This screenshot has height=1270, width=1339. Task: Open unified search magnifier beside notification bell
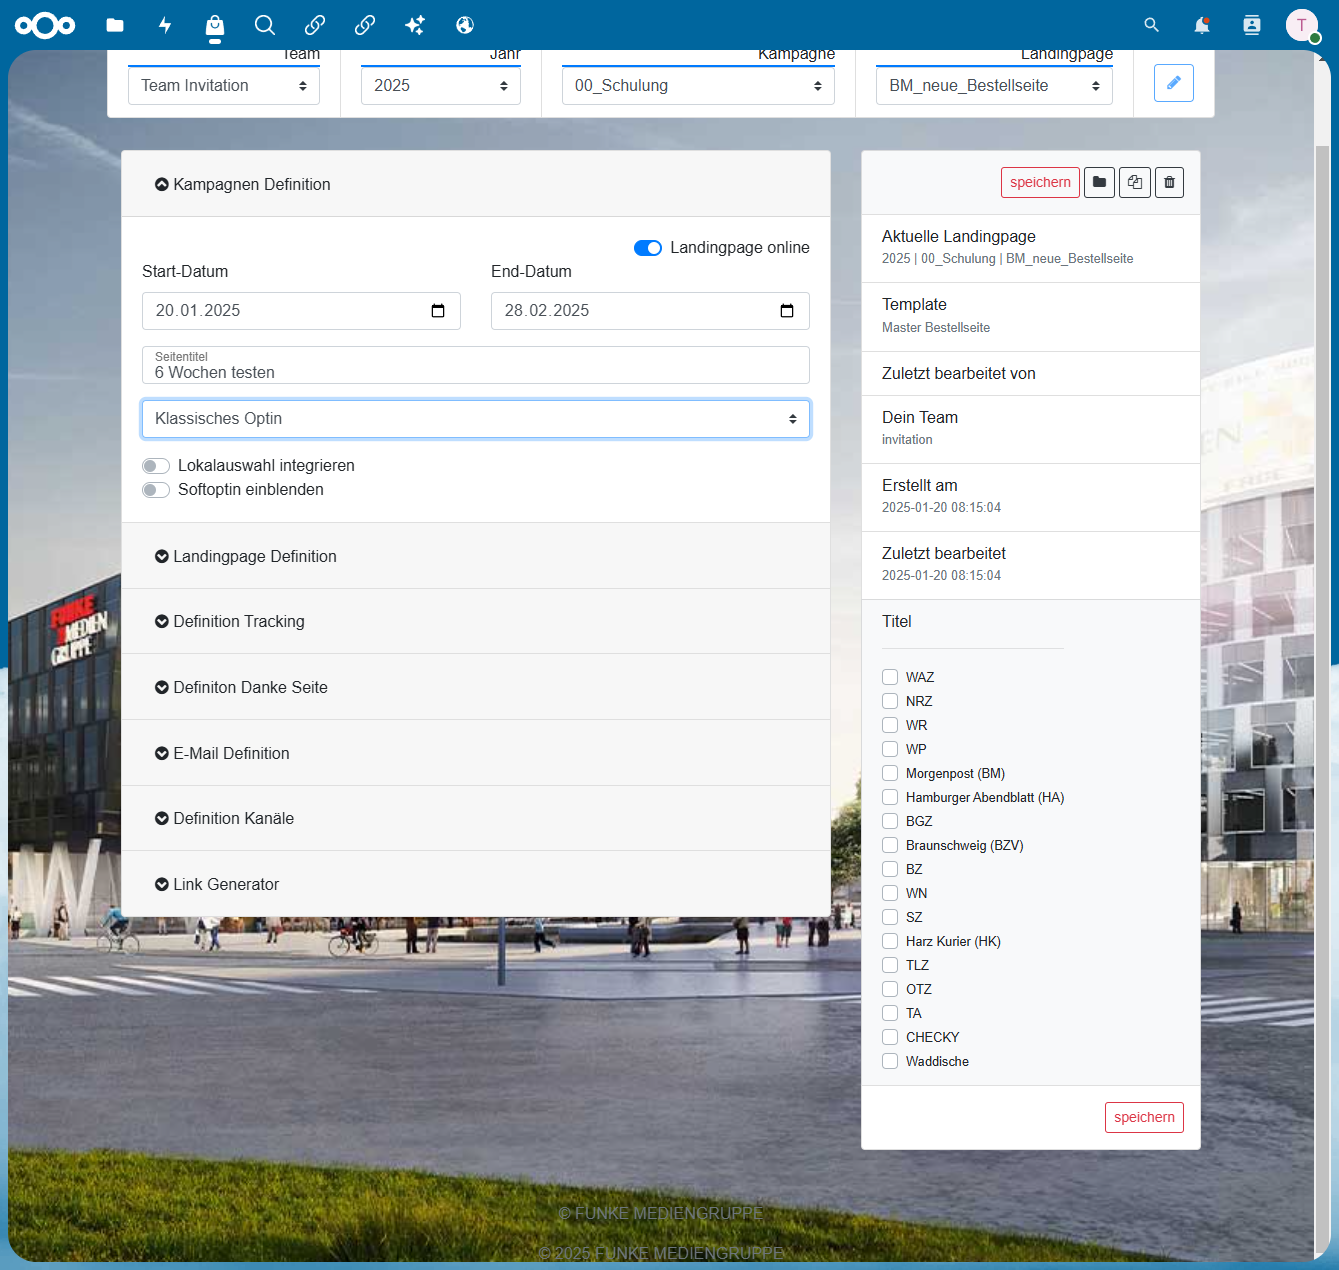click(1152, 25)
